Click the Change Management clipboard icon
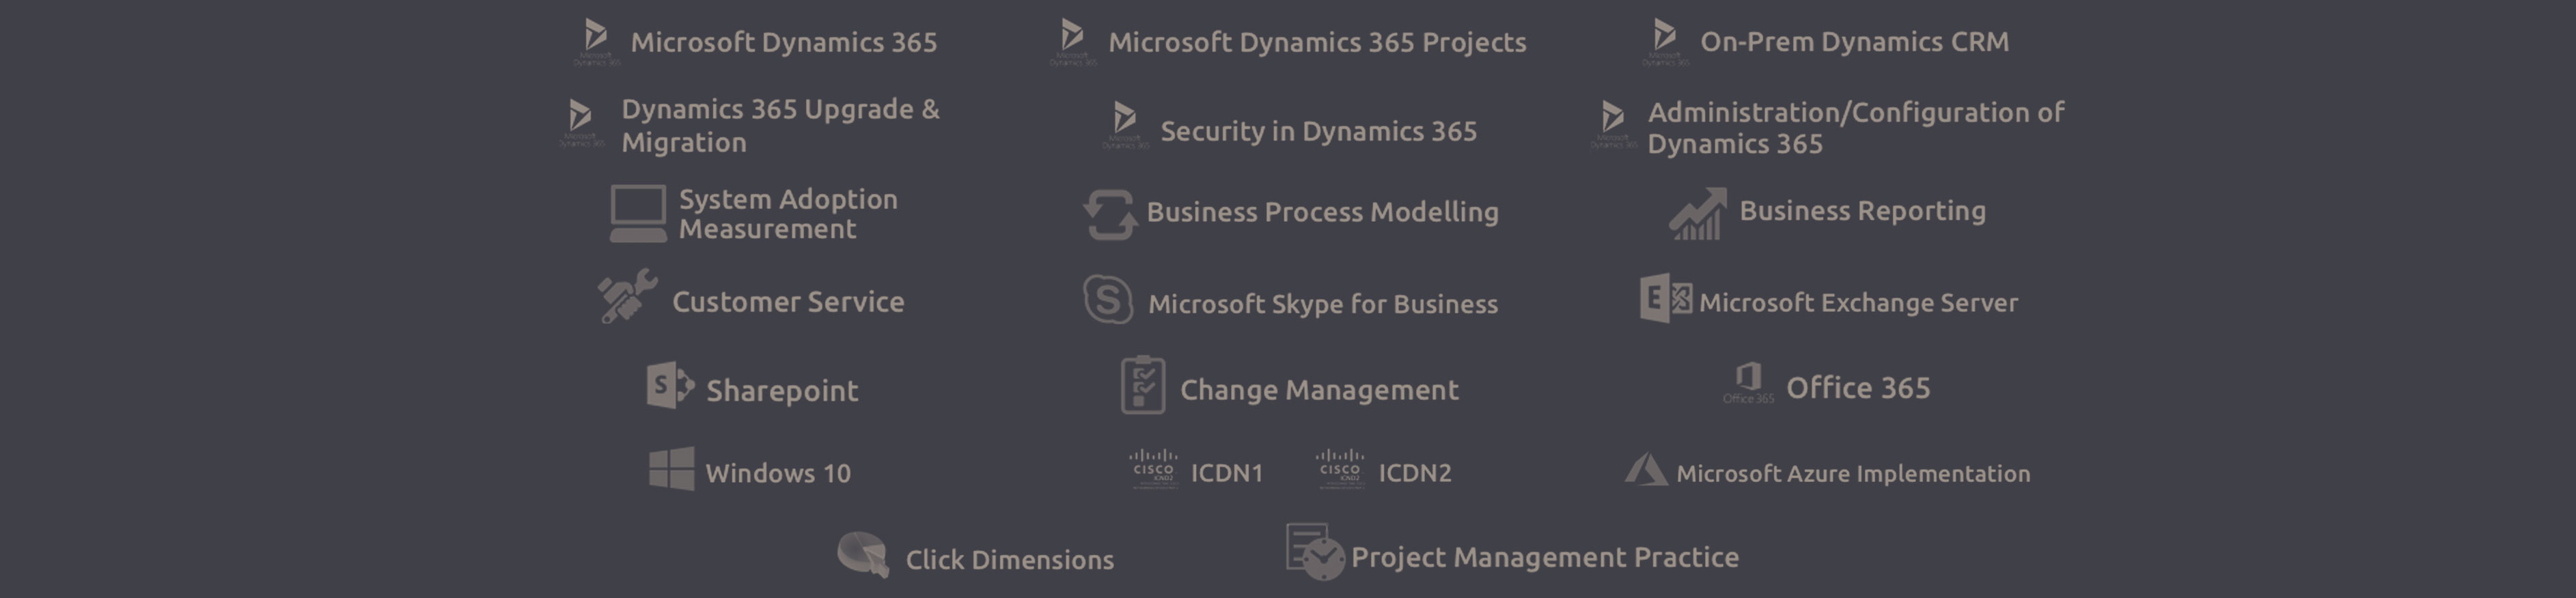 [x=1143, y=385]
